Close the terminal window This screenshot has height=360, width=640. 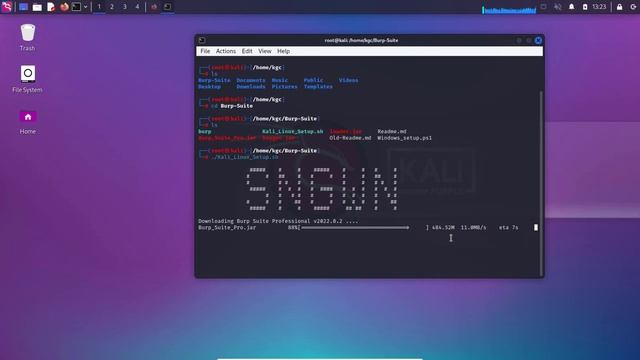coord(538,40)
